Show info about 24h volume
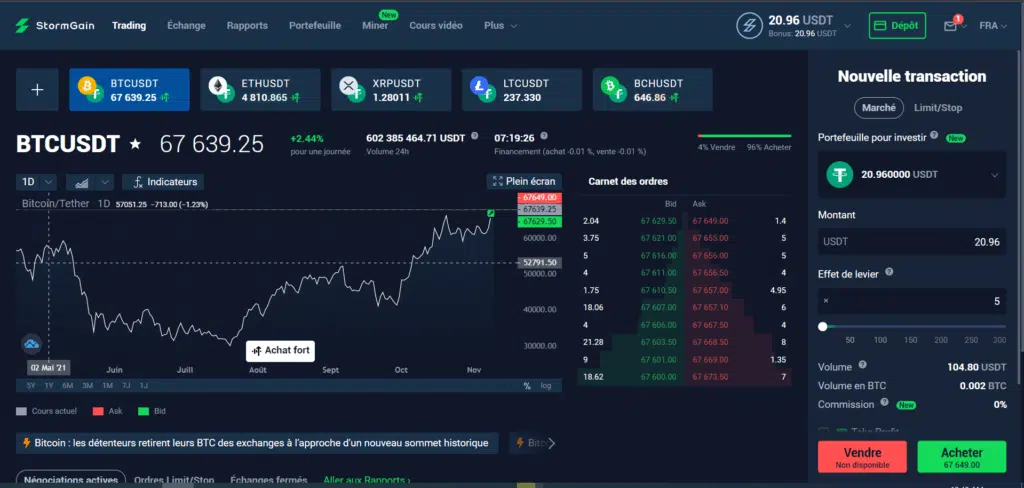This screenshot has height=488, width=1024. point(475,137)
